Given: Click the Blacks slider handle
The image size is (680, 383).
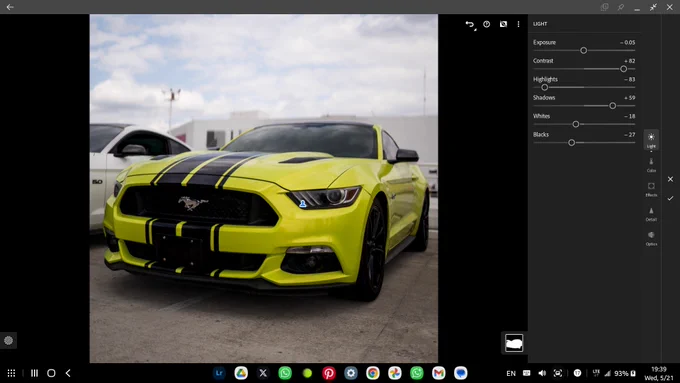Looking at the screenshot, I should 572,143.
